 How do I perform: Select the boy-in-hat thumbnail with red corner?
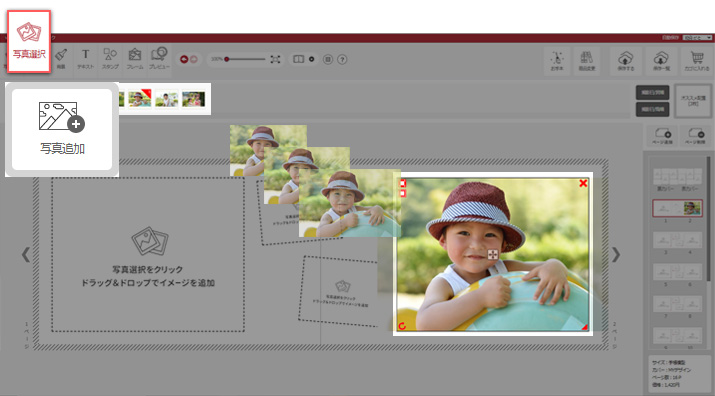140,99
